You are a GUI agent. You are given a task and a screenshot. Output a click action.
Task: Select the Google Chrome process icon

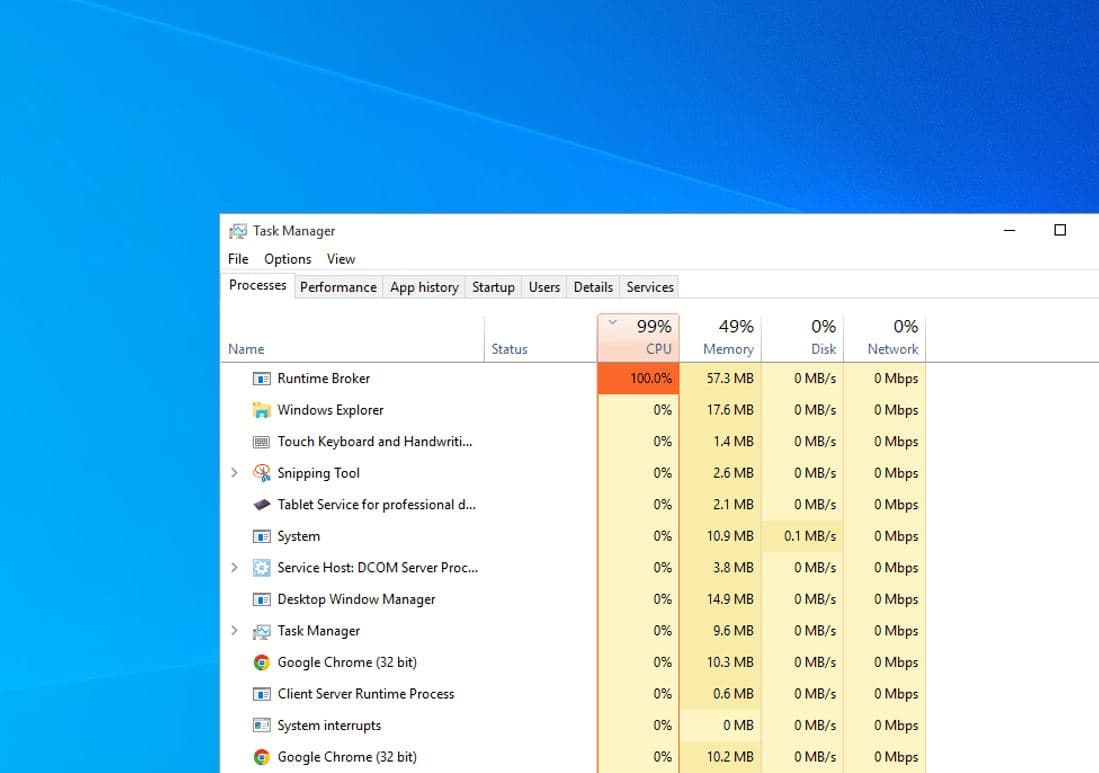coord(261,662)
